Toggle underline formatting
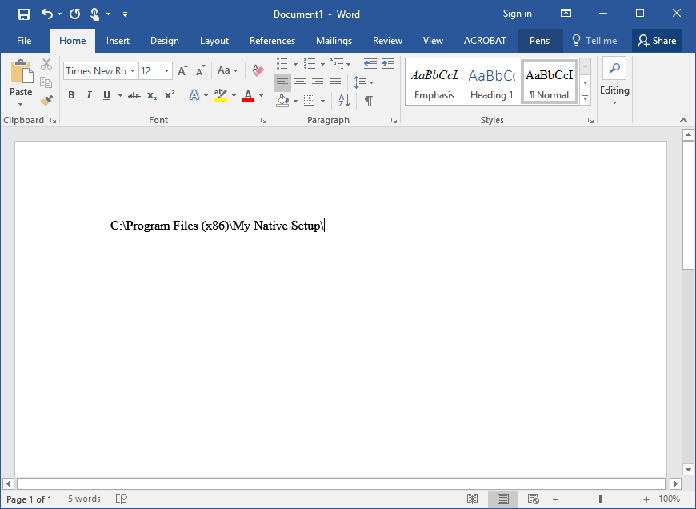696x509 pixels. (107, 95)
